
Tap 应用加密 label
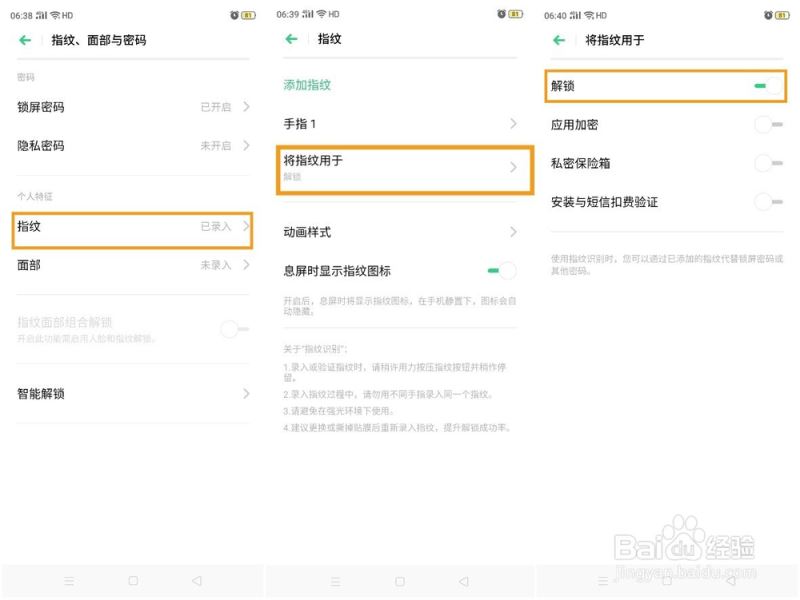(x=574, y=125)
